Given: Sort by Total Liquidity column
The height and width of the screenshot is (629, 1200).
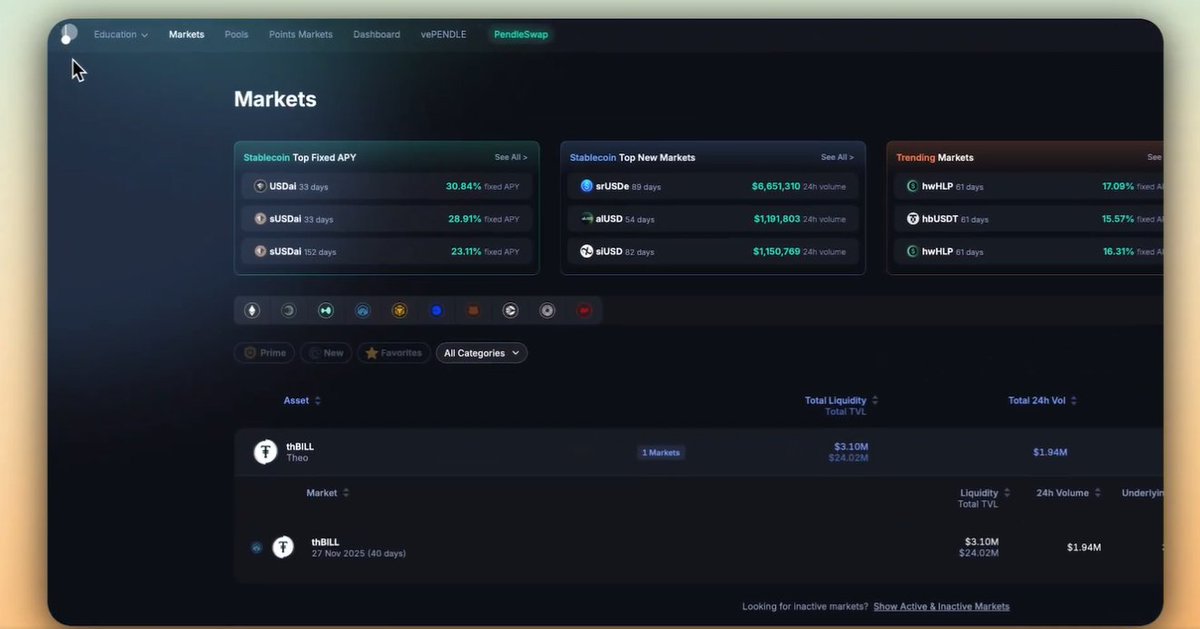Looking at the screenshot, I should [x=841, y=400].
